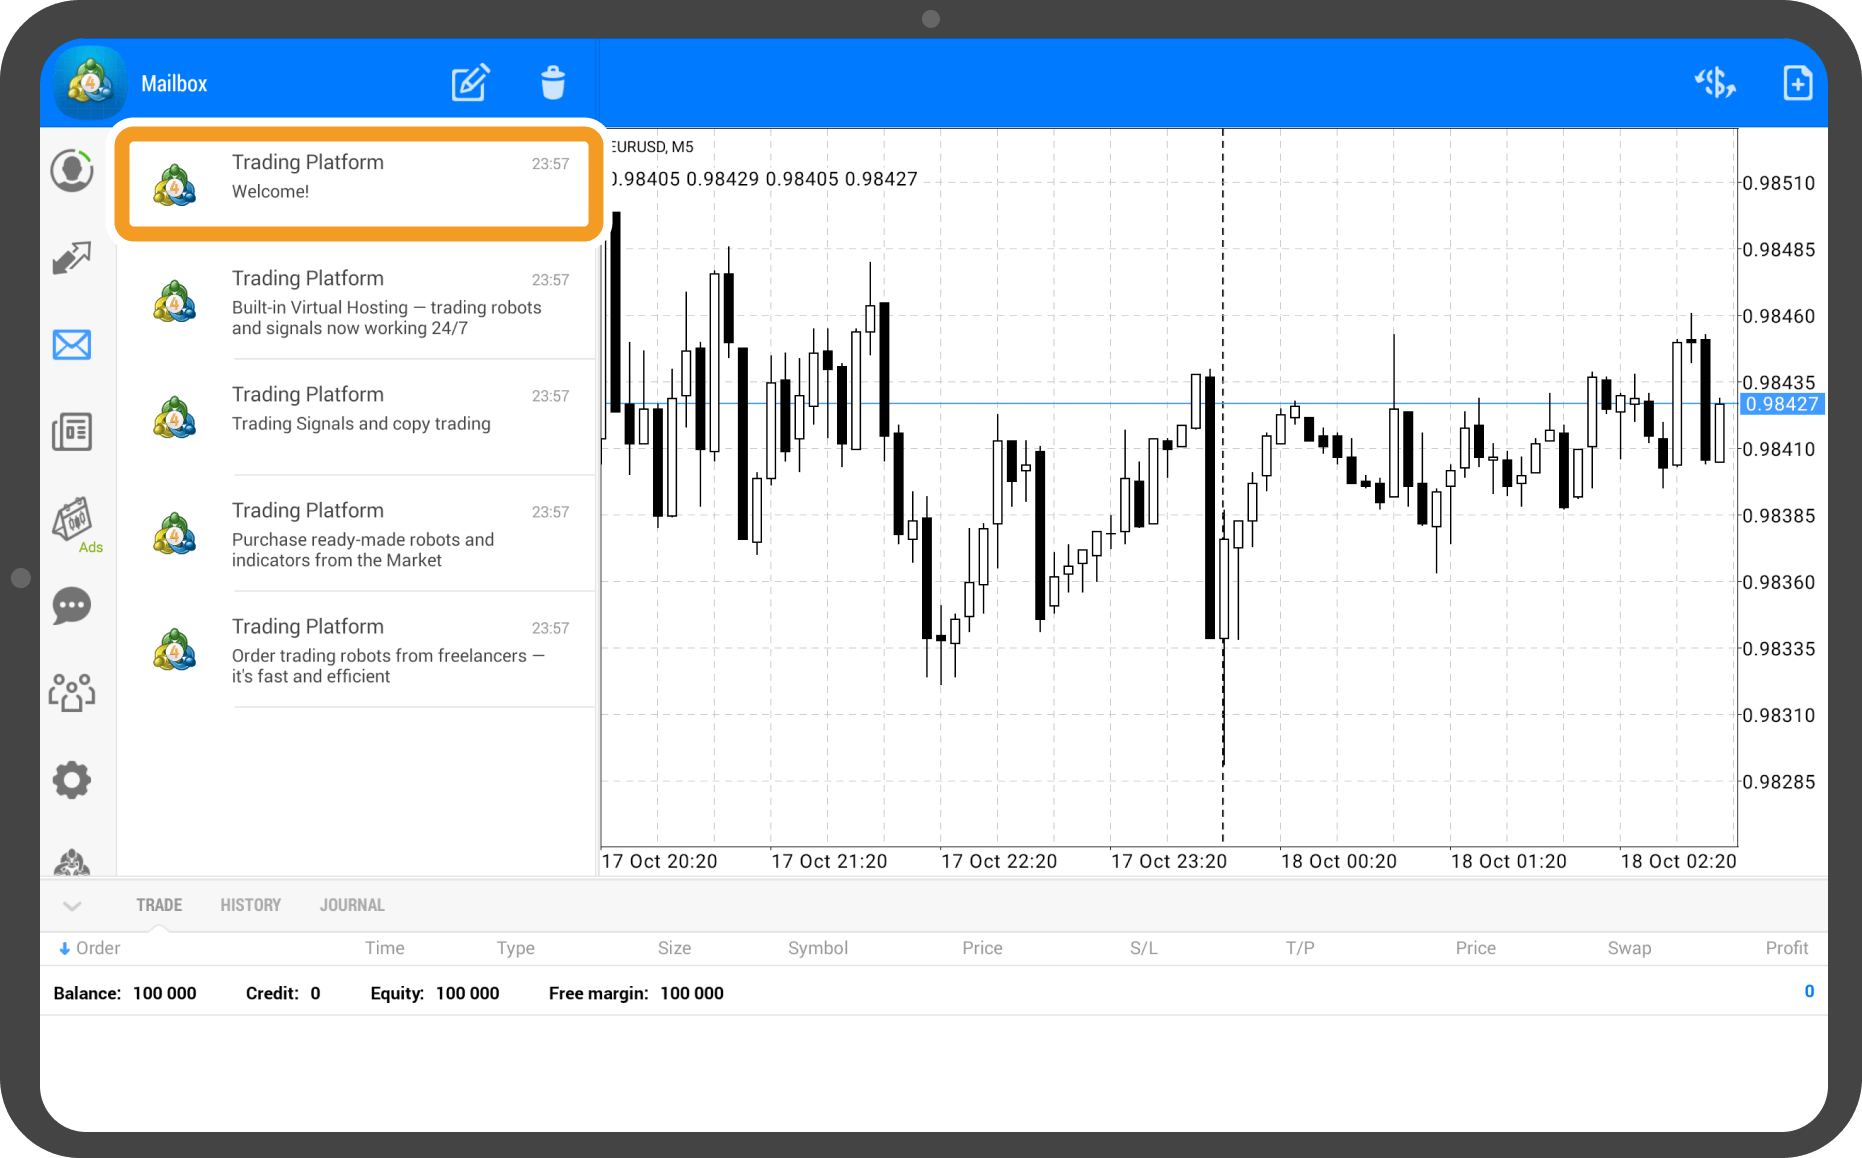Compose a new mail message
This screenshot has height=1158, width=1862.
click(x=470, y=83)
